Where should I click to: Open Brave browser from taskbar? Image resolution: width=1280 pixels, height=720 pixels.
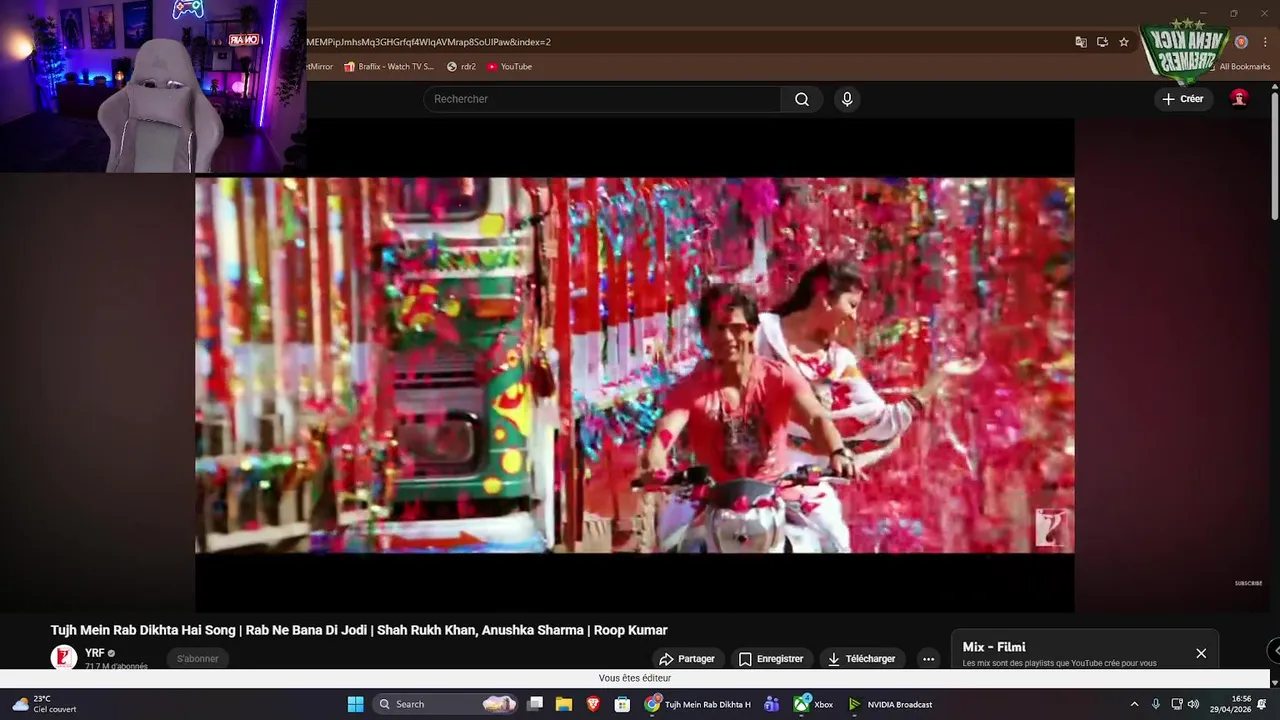[x=593, y=704]
